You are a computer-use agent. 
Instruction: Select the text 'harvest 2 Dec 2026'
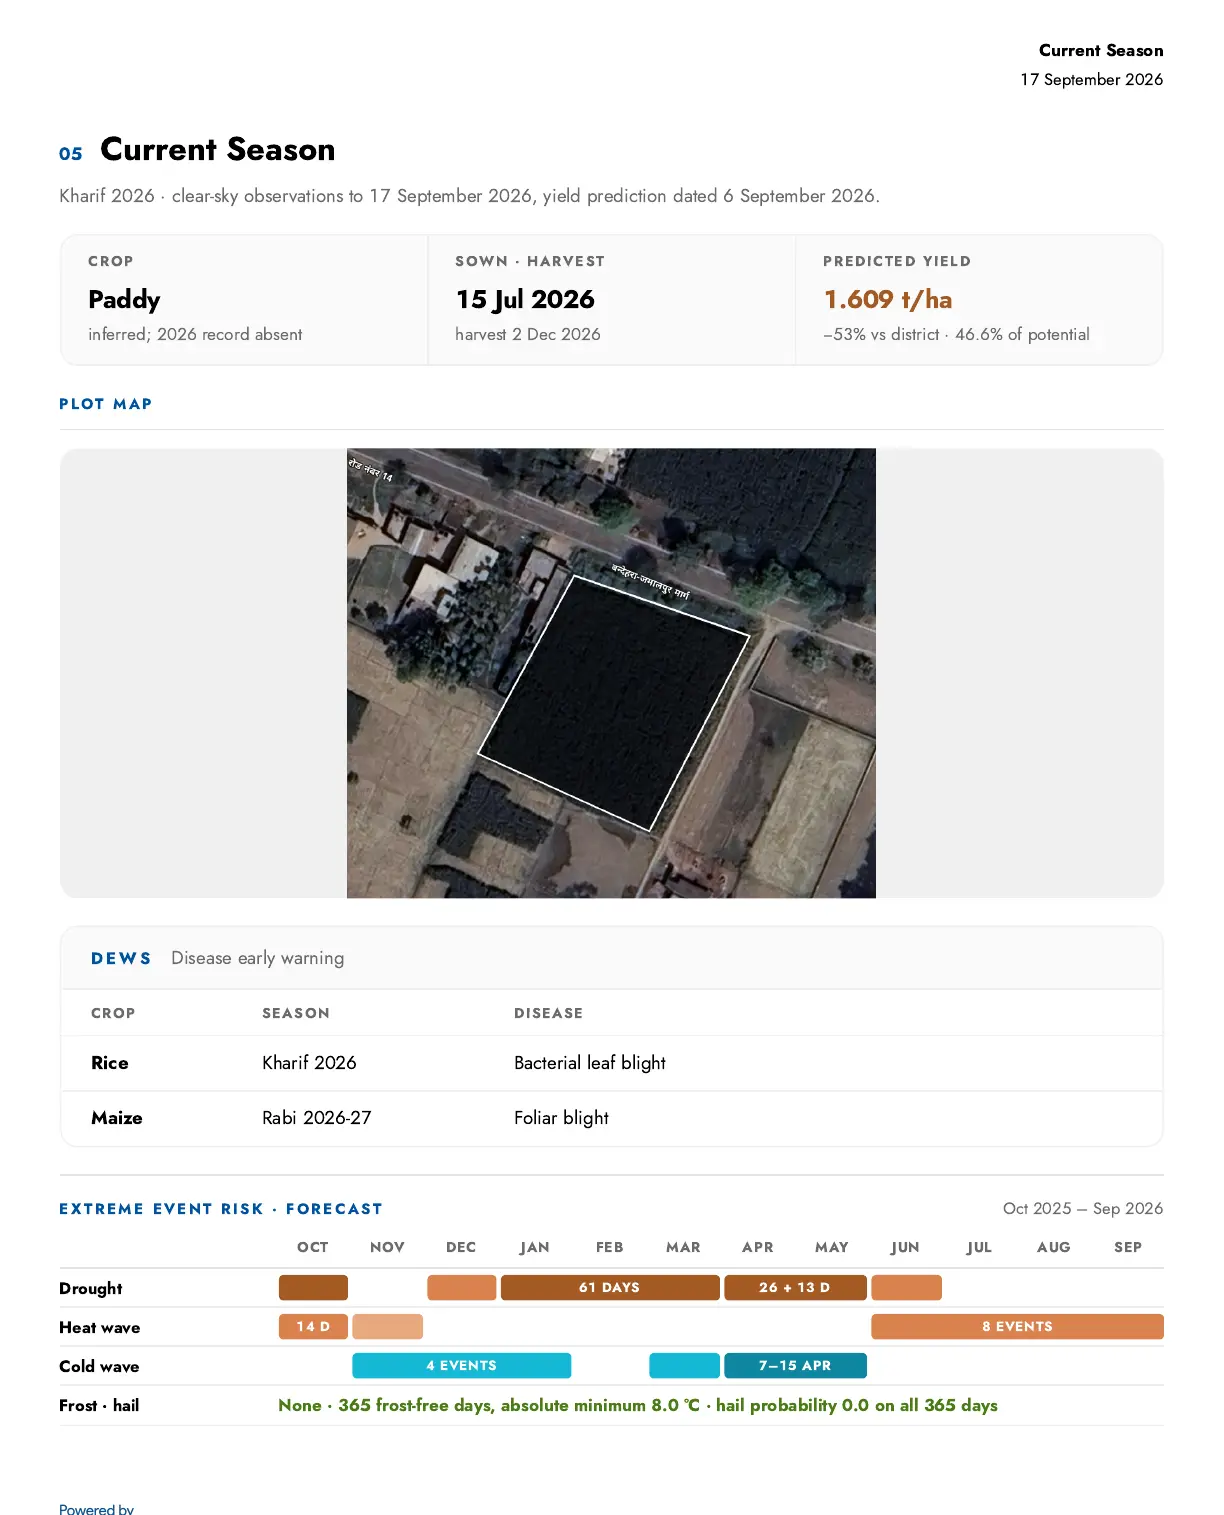528,334
